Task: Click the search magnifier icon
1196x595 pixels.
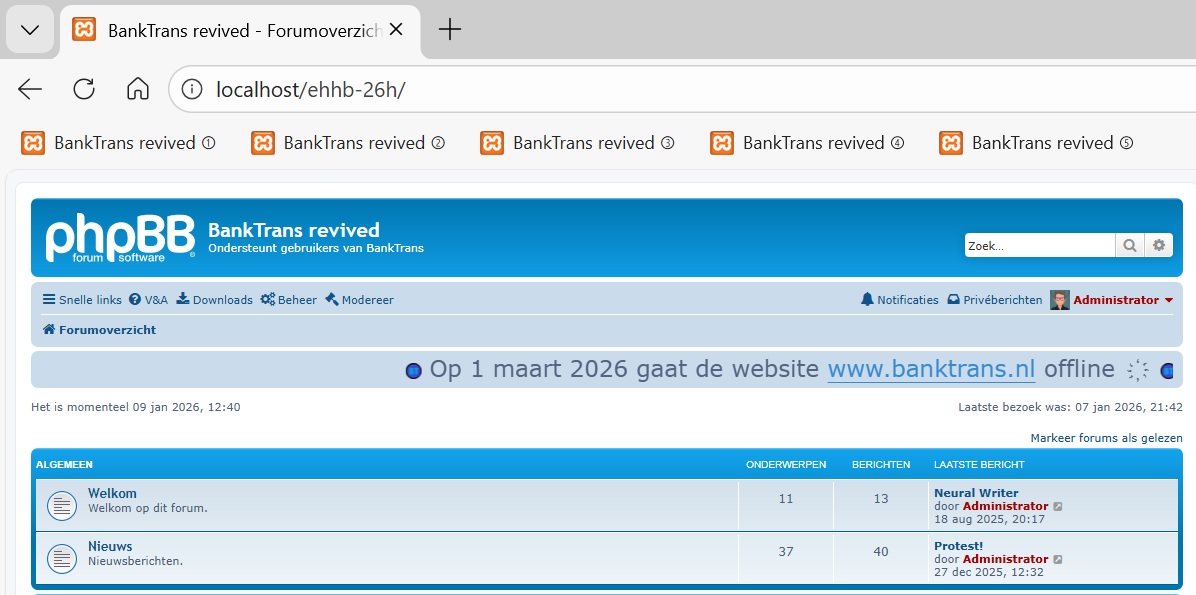Action: coord(1129,245)
